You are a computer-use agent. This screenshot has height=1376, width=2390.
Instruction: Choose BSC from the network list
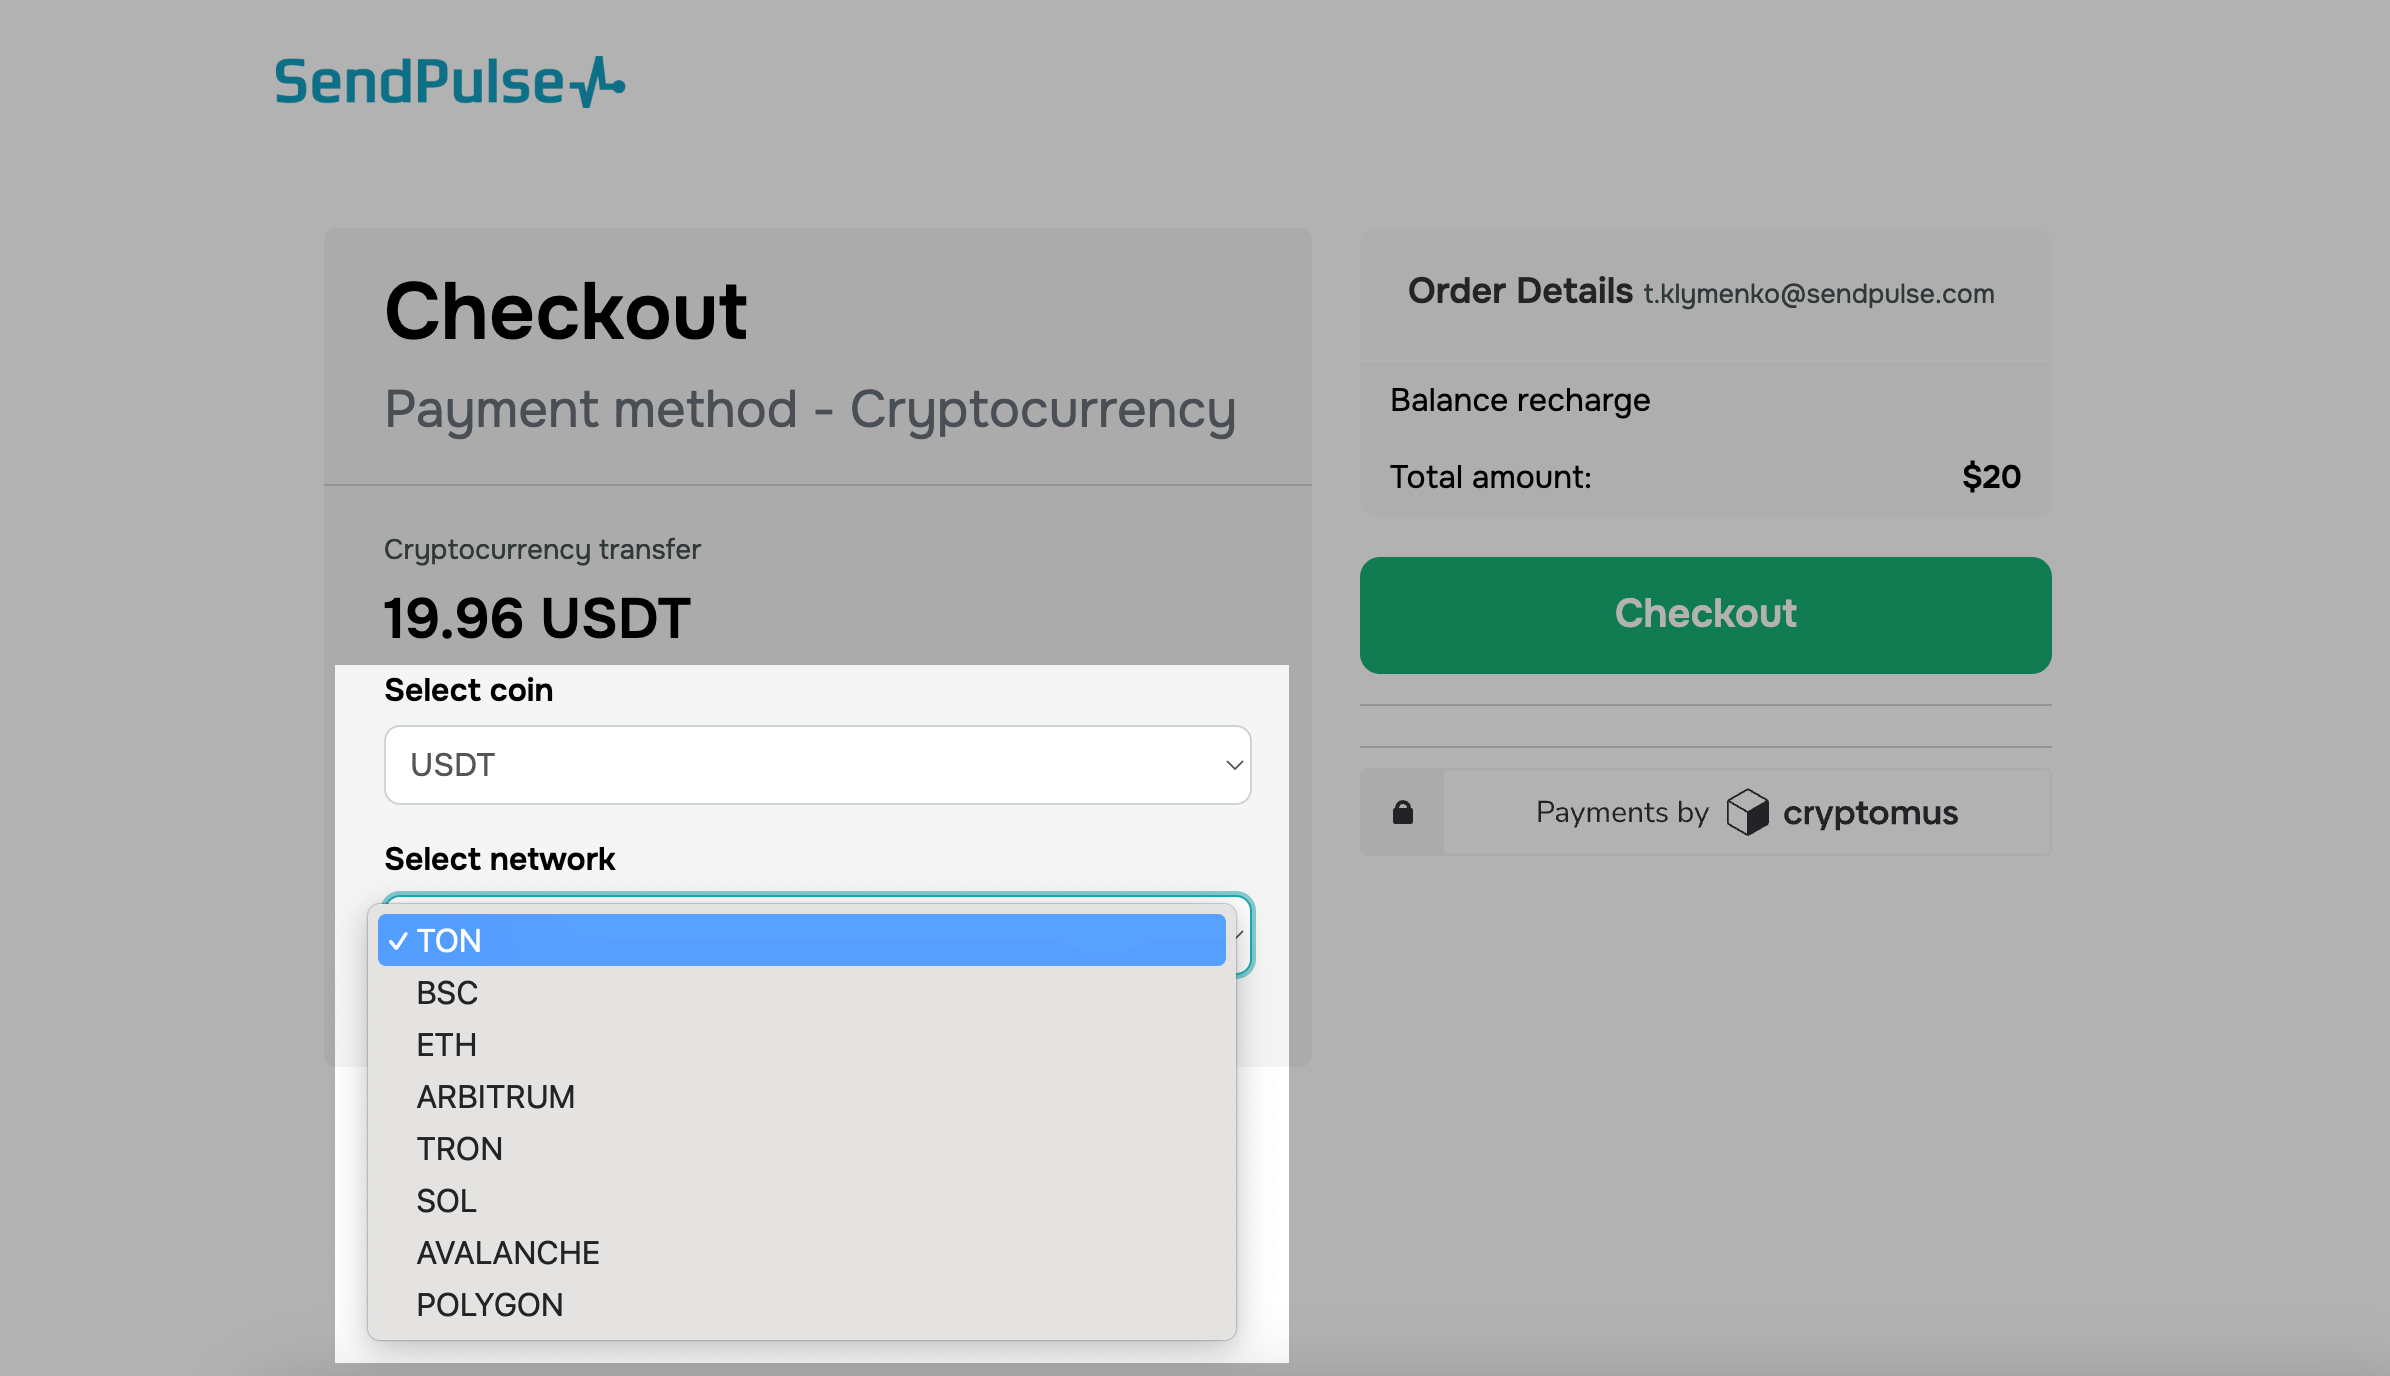pyautogui.click(x=447, y=993)
